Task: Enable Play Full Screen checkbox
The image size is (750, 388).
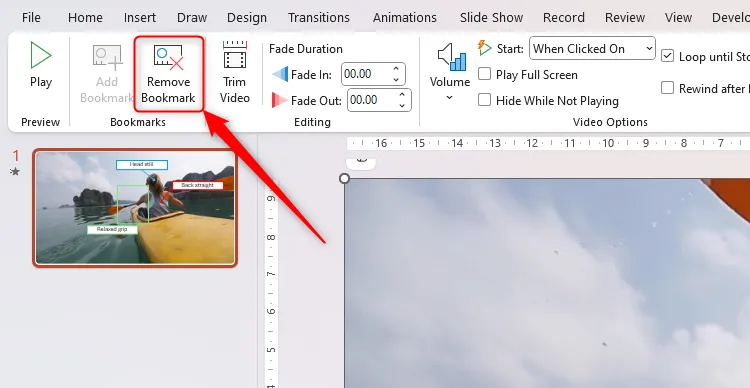Action: [x=485, y=74]
